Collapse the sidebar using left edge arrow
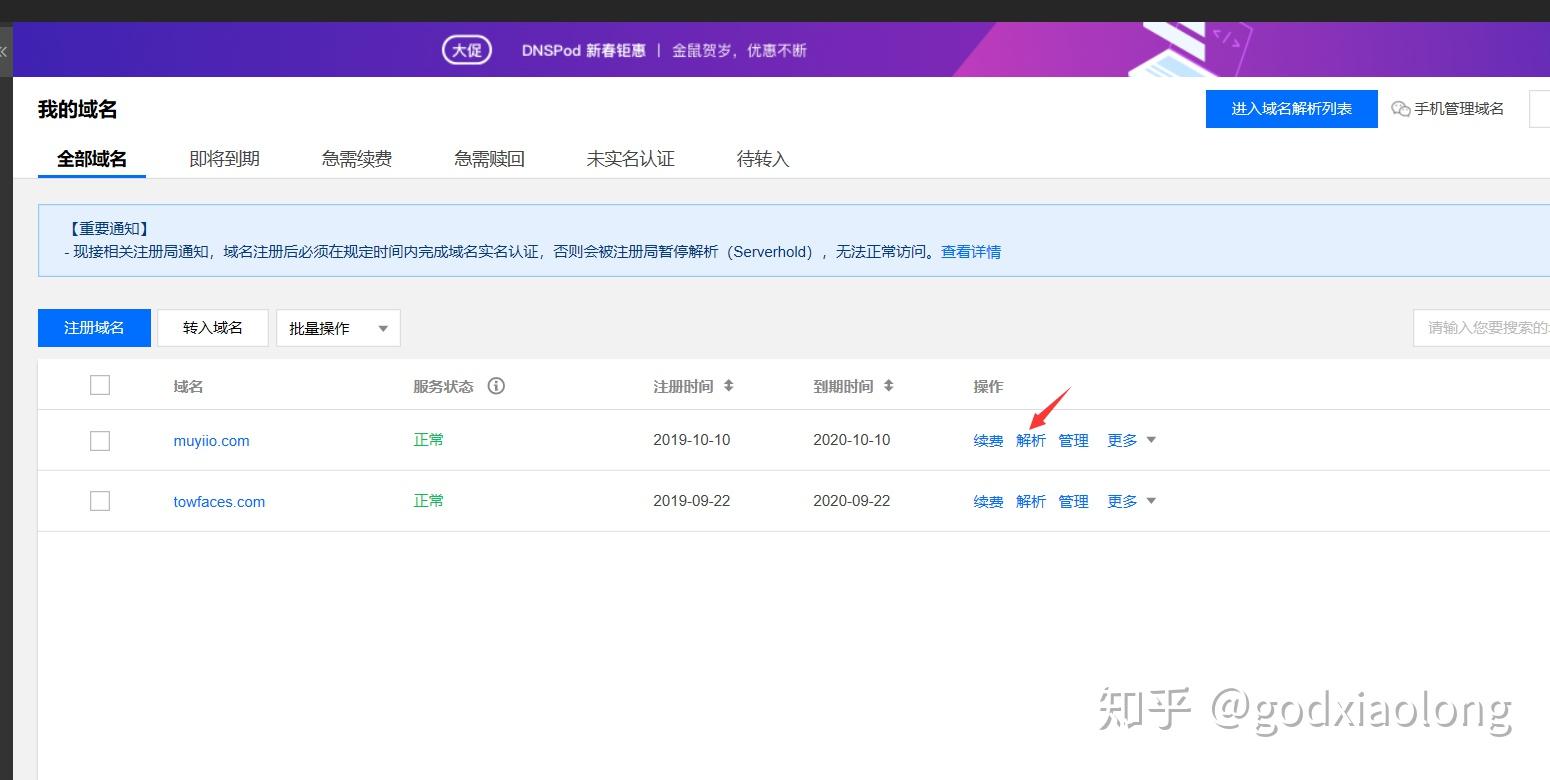This screenshot has height=780, width=1550. coord(4,51)
